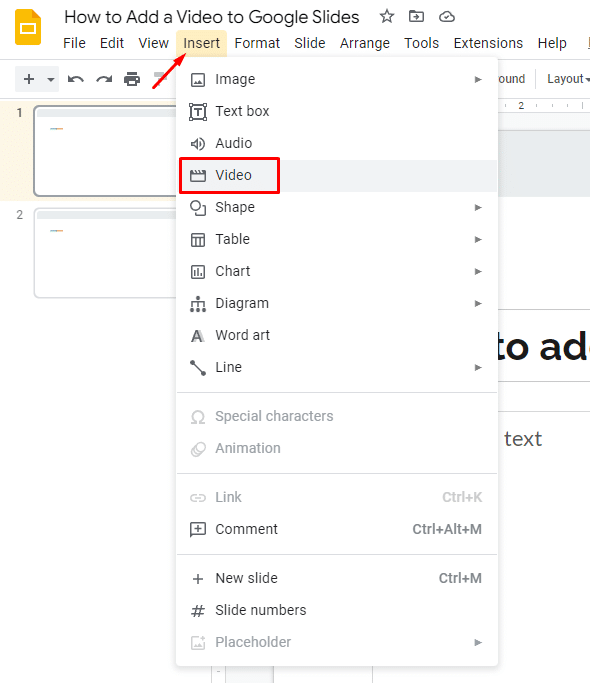Click the Image menu item icon

click(x=198, y=80)
